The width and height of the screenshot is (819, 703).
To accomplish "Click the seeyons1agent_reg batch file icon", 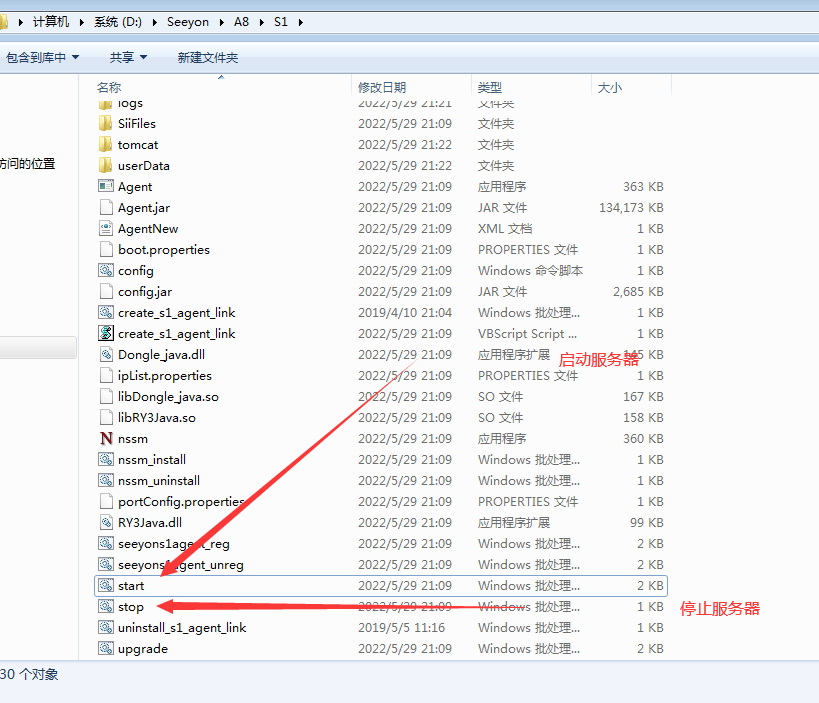I will (106, 544).
